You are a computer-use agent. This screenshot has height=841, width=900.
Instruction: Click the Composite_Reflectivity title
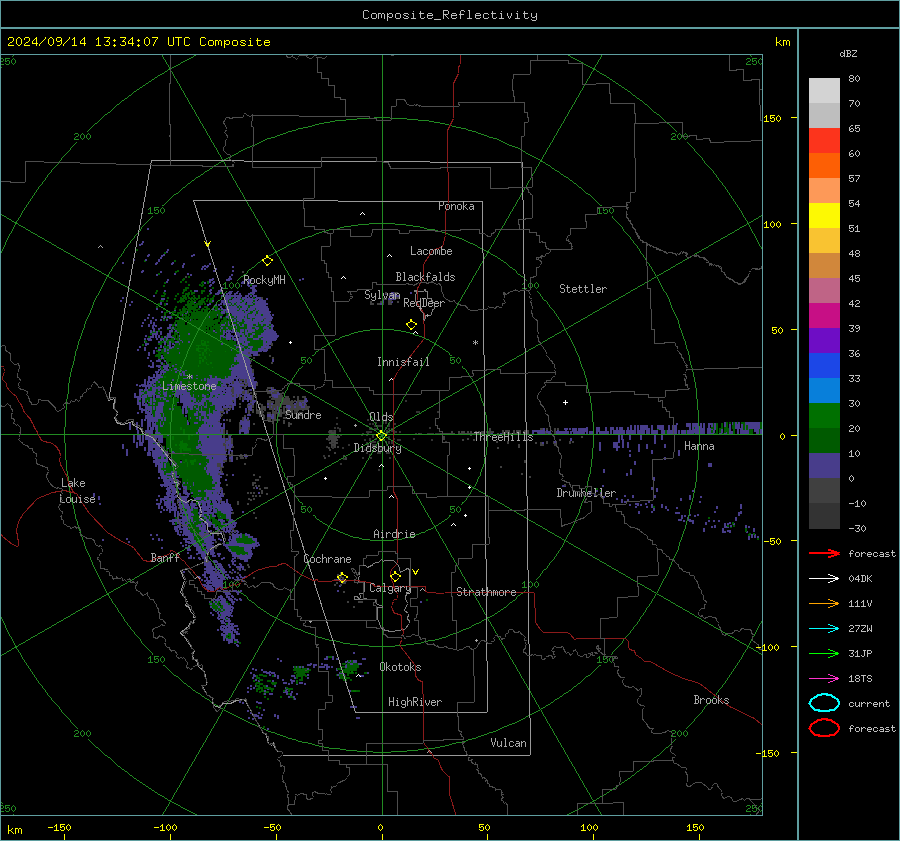449,15
